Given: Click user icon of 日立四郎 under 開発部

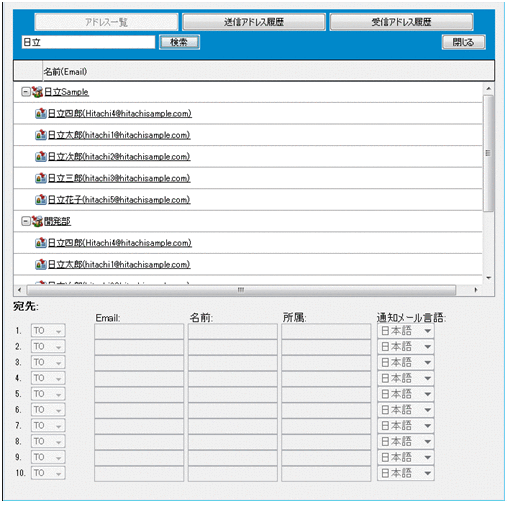Looking at the screenshot, I should pyautogui.click(x=41, y=243).
